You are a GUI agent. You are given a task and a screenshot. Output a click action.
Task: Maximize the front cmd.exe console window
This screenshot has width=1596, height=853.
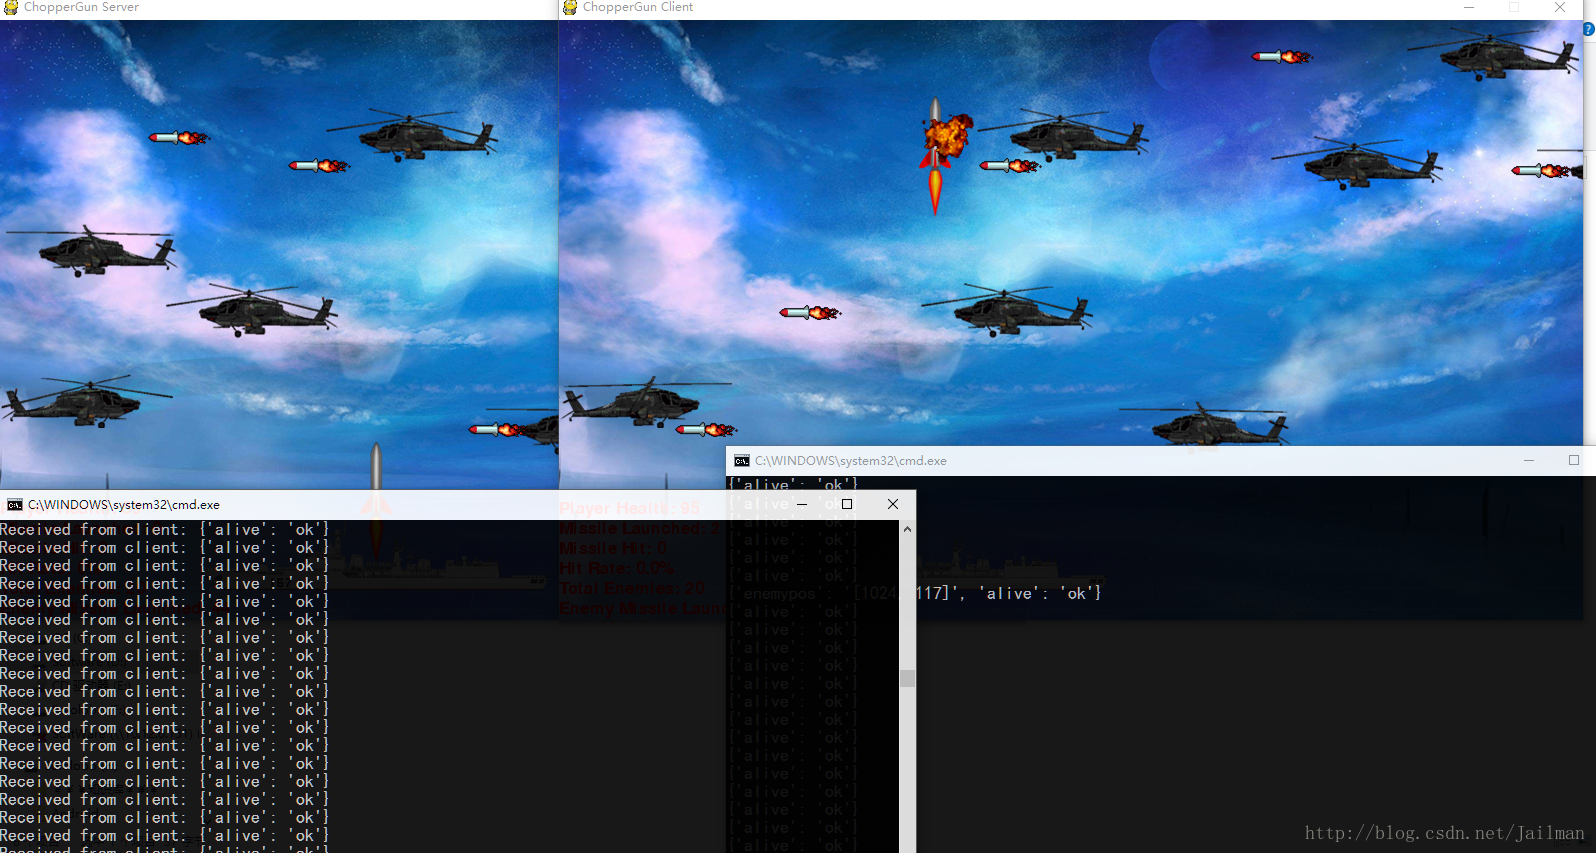(x=847, y=504)
